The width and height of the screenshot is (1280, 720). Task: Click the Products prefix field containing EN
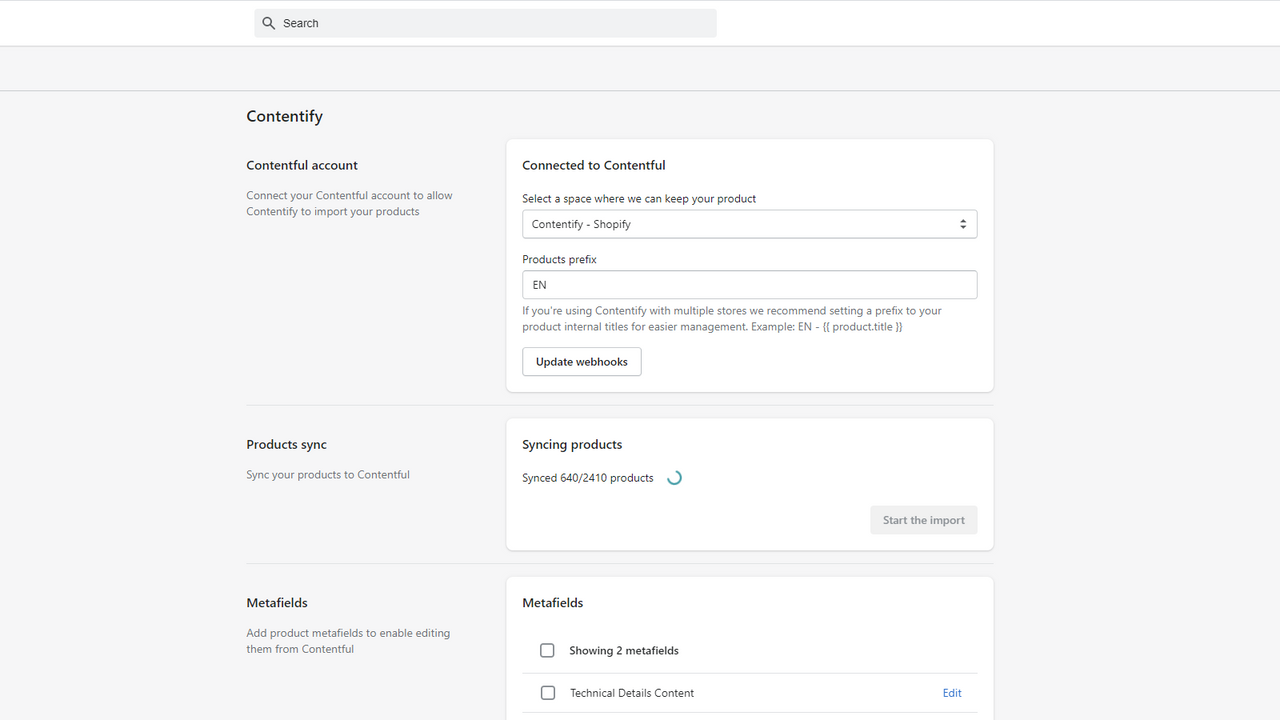coord(749,284)
